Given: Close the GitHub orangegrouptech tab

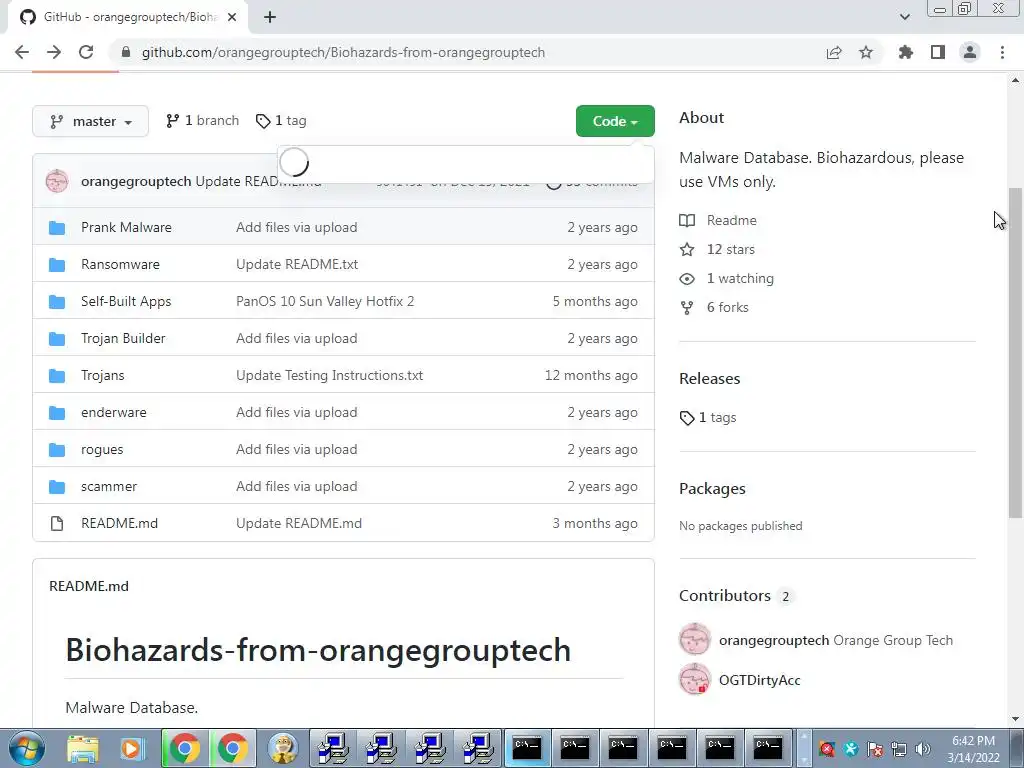Looking at the screenshot, I should (232, 17).
